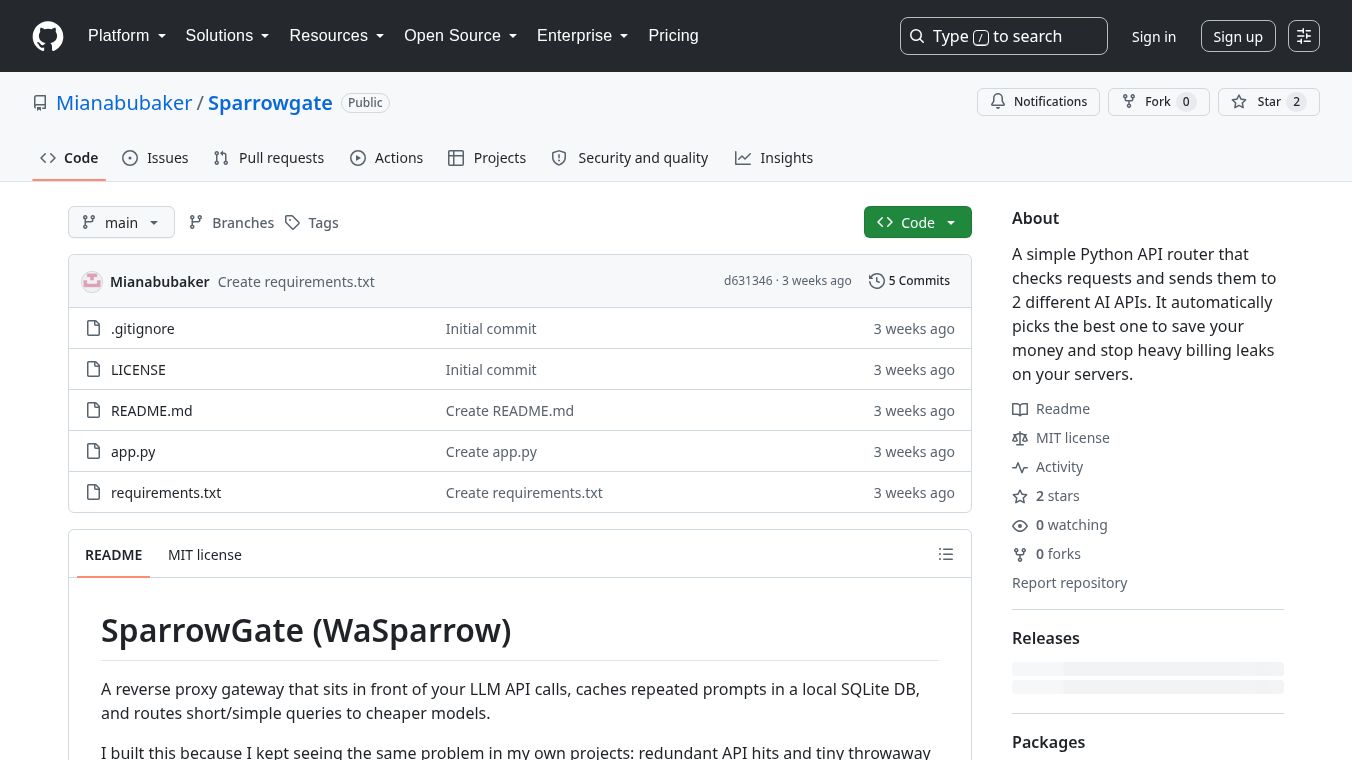The width and height of the screenshot is (1352, 760).
Task: Switch to the Code tab
Action: pyautogui.click(x=69, y=158)
